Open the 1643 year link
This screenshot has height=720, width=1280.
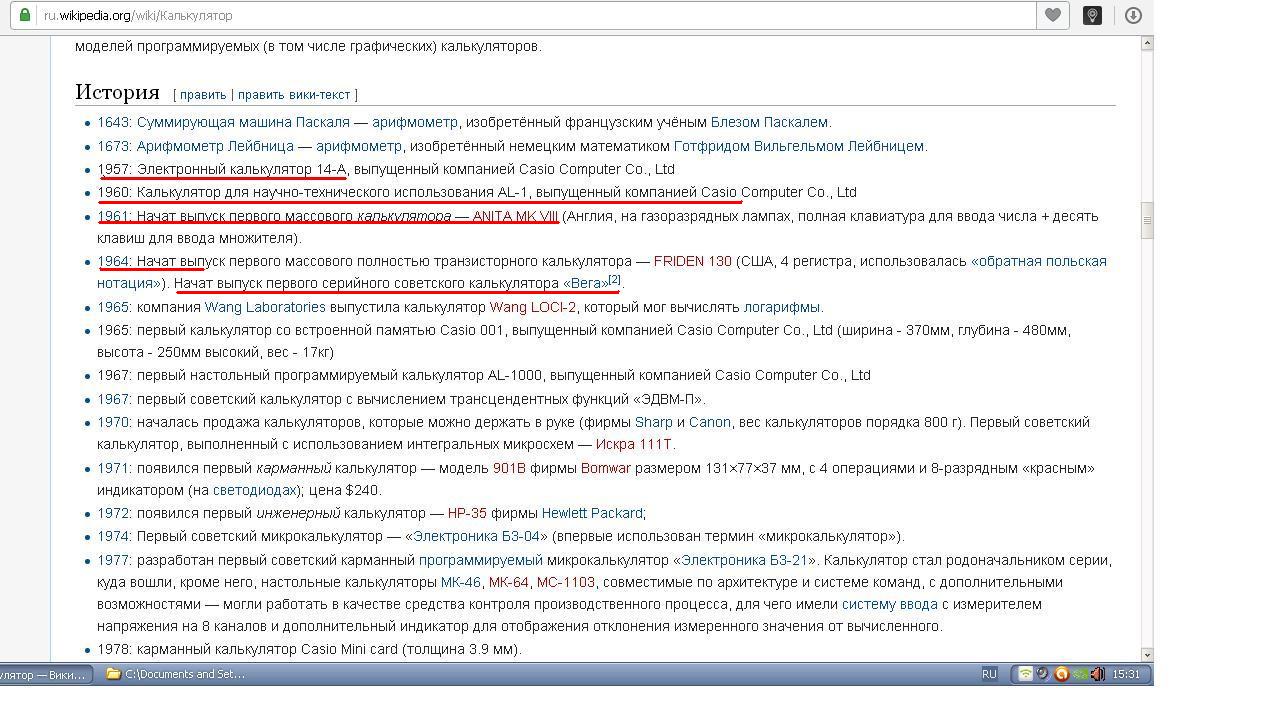114,122
